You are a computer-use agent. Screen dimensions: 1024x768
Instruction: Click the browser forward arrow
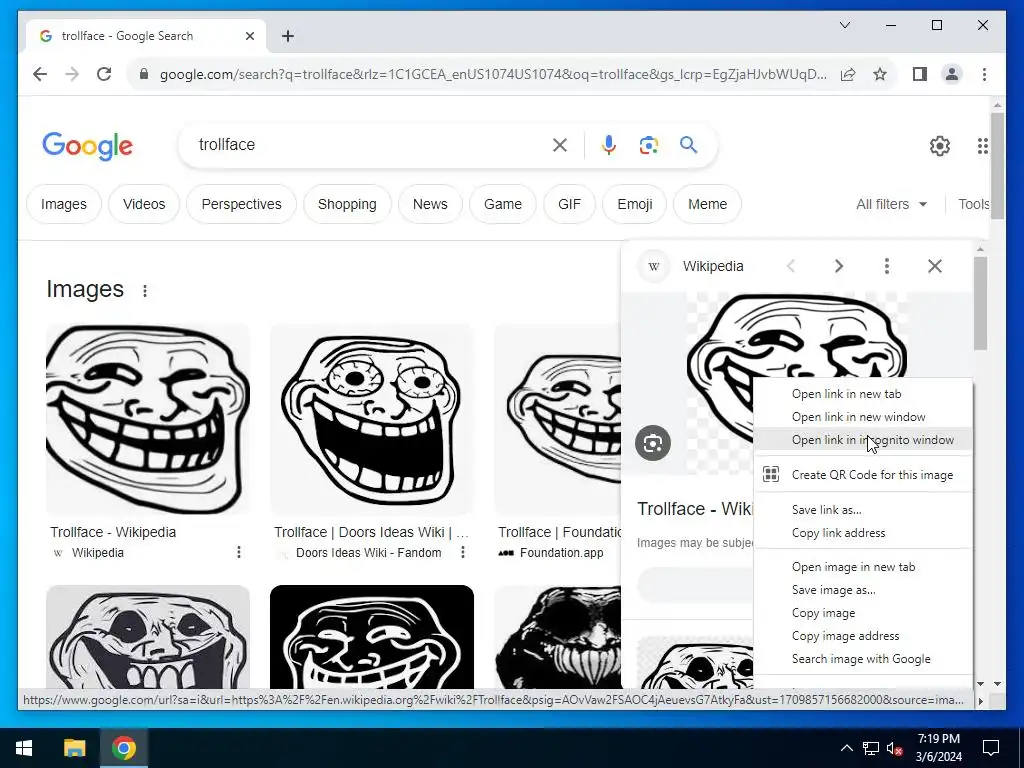(x=72, y=74)
